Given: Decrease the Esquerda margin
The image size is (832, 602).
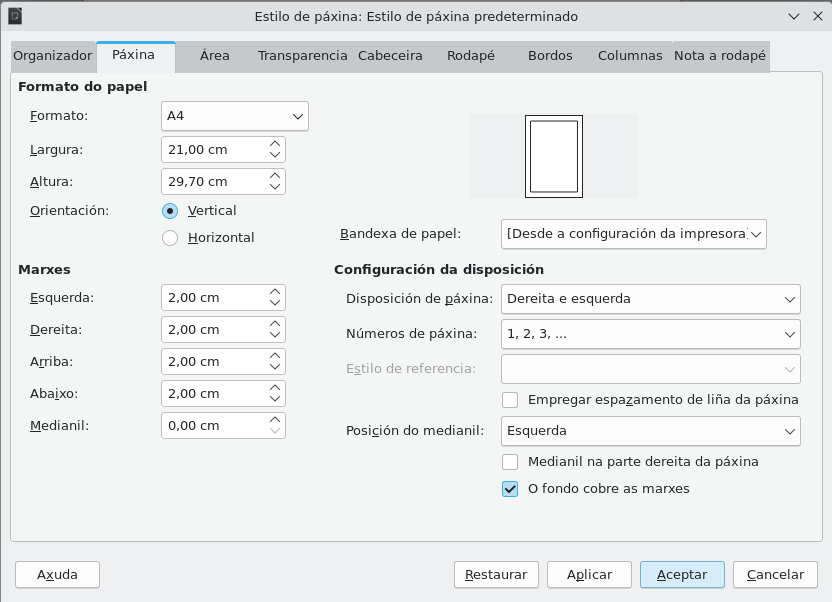Looking at the screenshot, I should (x=275, y=303).
